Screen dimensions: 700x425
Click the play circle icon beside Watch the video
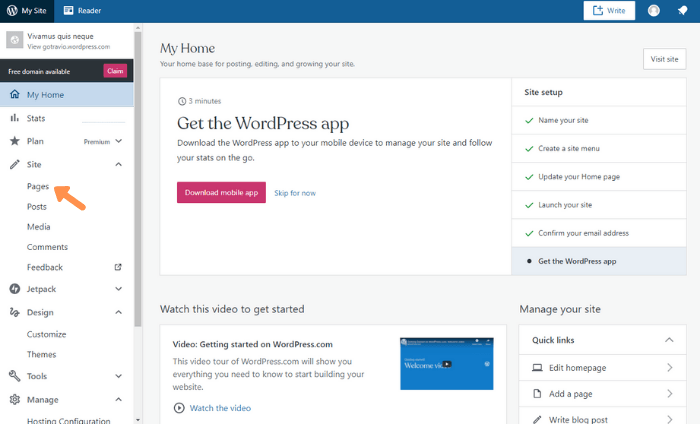pos(179,408)
